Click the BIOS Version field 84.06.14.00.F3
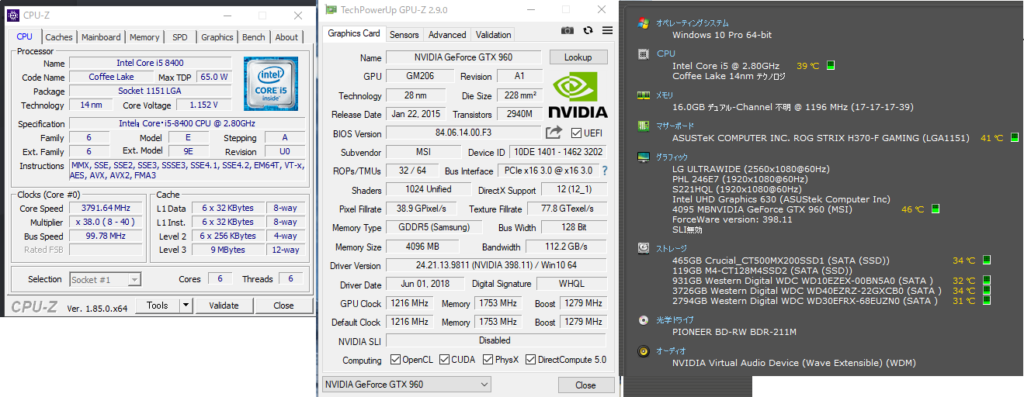Image resolution: width=1024 pixels, height=397 pixels. 464,133
